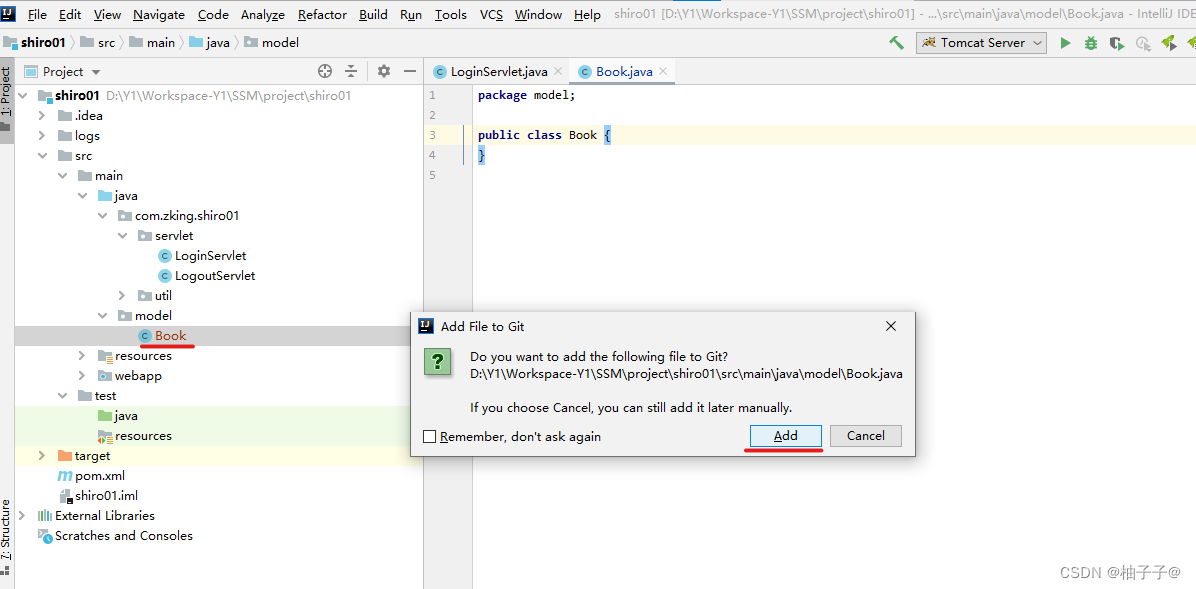Image resolution: width=1196 pixels, height=589 pixels.
Task: Click line number 3 in gutter
Action: pyautogui.click(x=432, y=135)
